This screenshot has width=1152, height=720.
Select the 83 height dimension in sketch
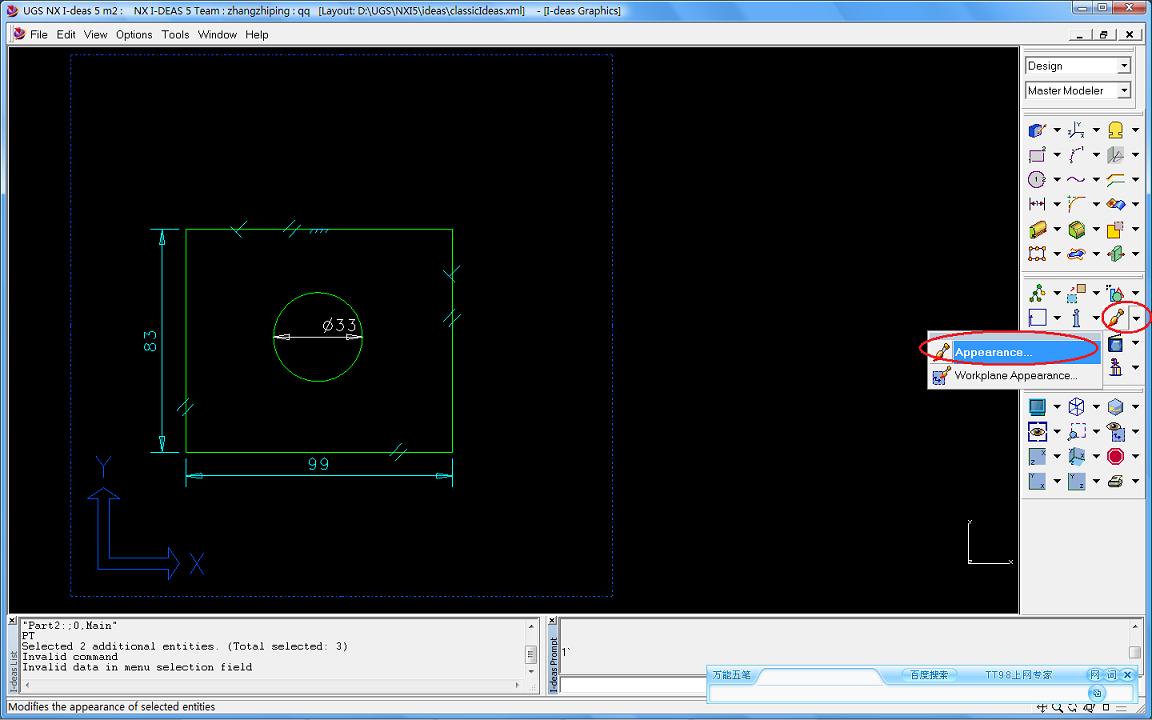pos(150,340)
